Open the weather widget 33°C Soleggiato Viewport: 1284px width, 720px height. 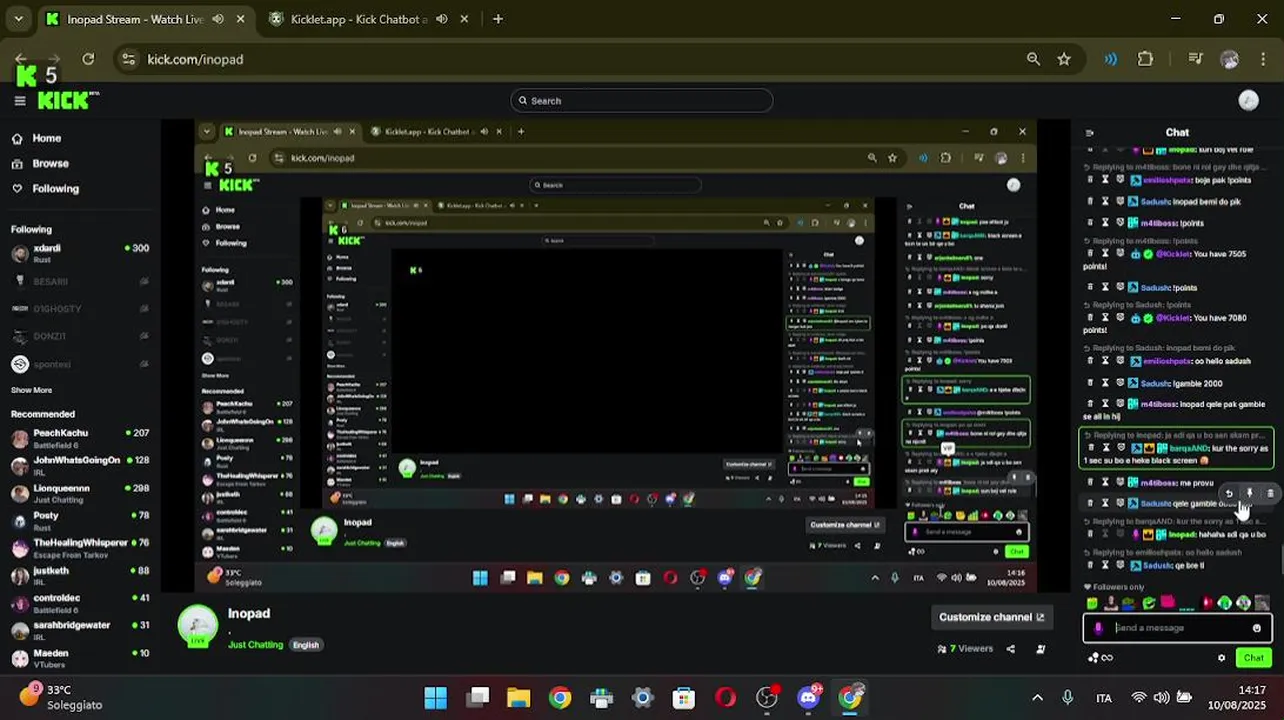pos(60,697)
